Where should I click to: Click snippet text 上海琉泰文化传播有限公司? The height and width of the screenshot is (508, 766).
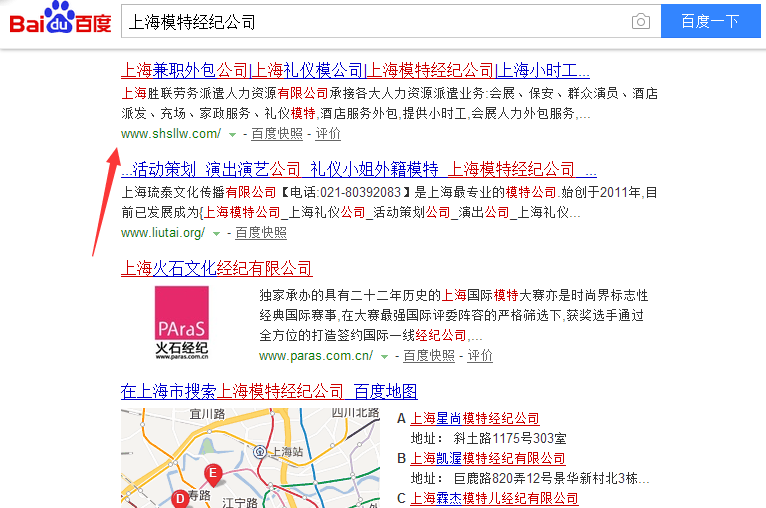point(199,192)
